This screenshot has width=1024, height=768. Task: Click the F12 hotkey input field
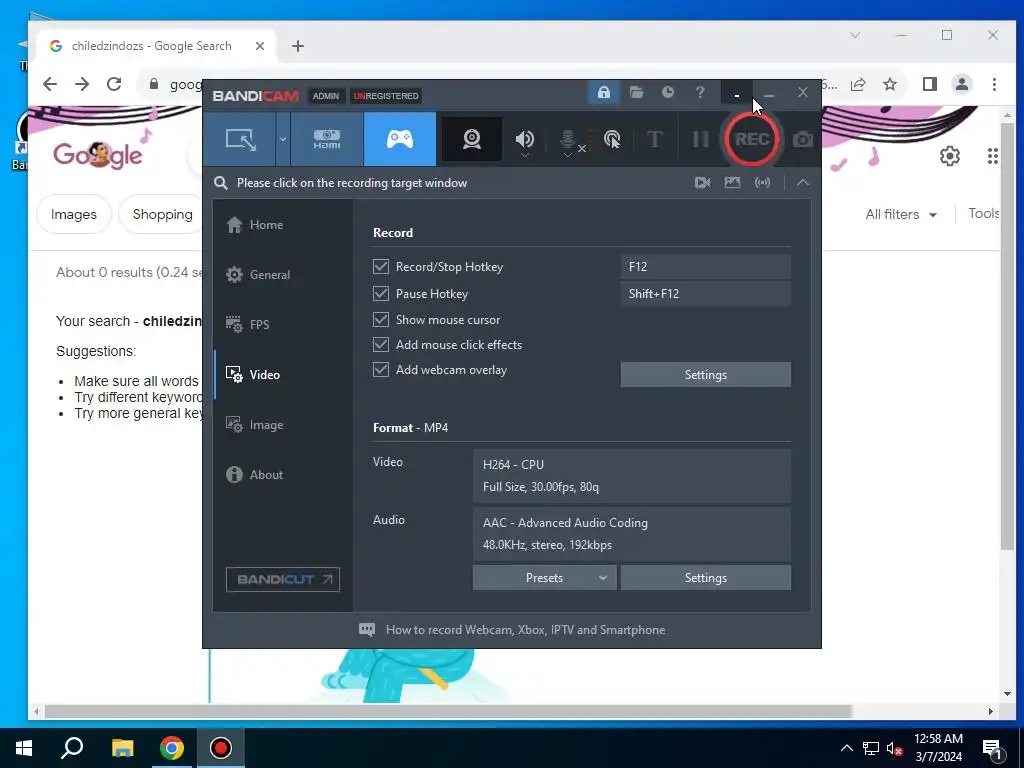click(705, 266)
